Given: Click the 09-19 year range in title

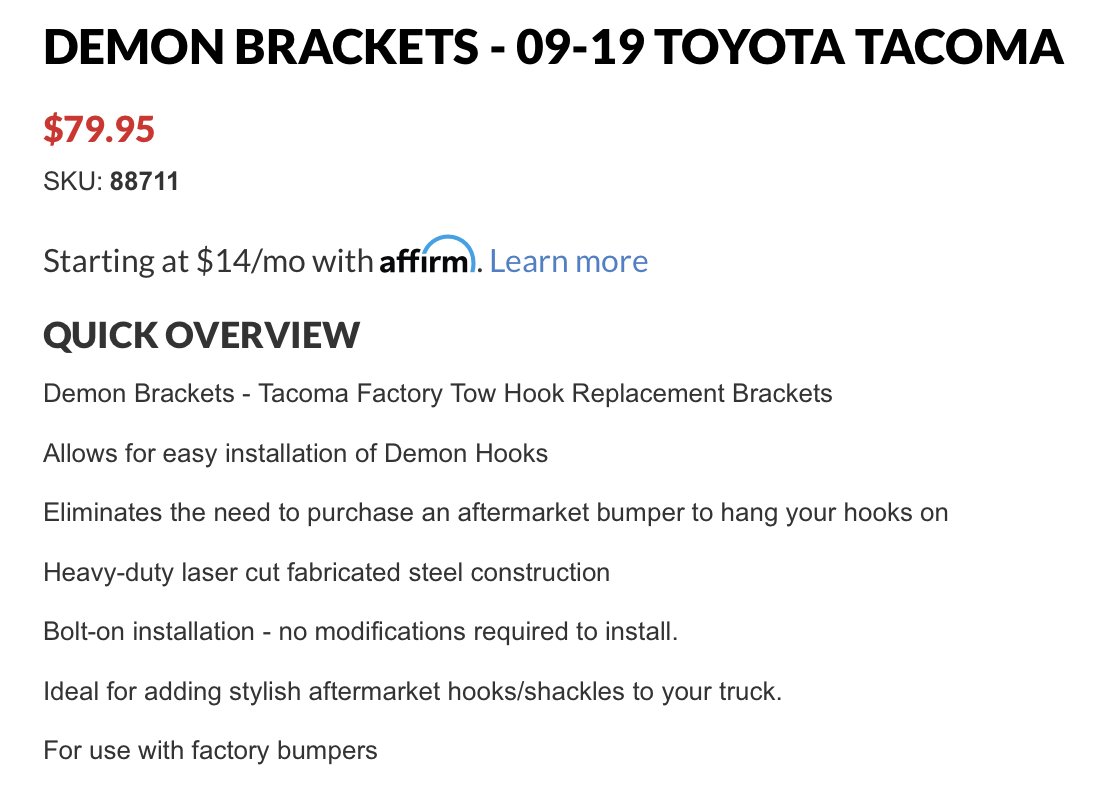Looking at the screenshot, I should coord(579,47).
